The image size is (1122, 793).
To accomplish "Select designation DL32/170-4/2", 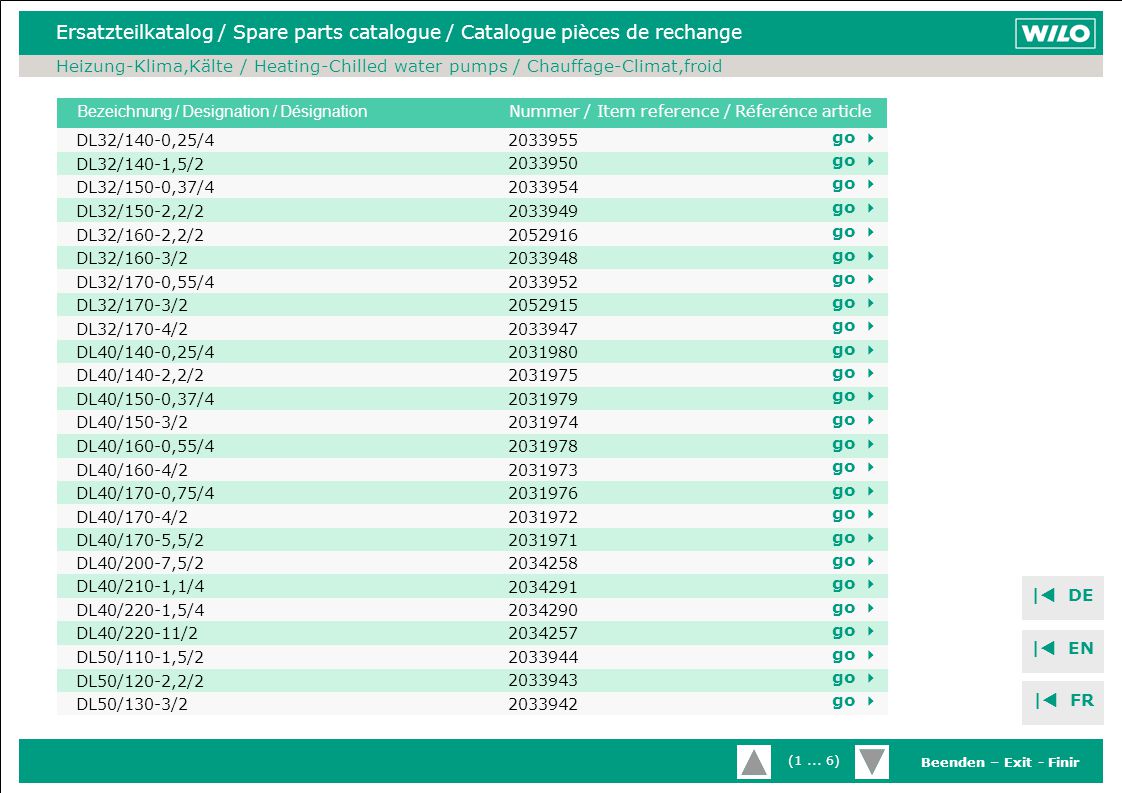I will (x=132, y=329).
